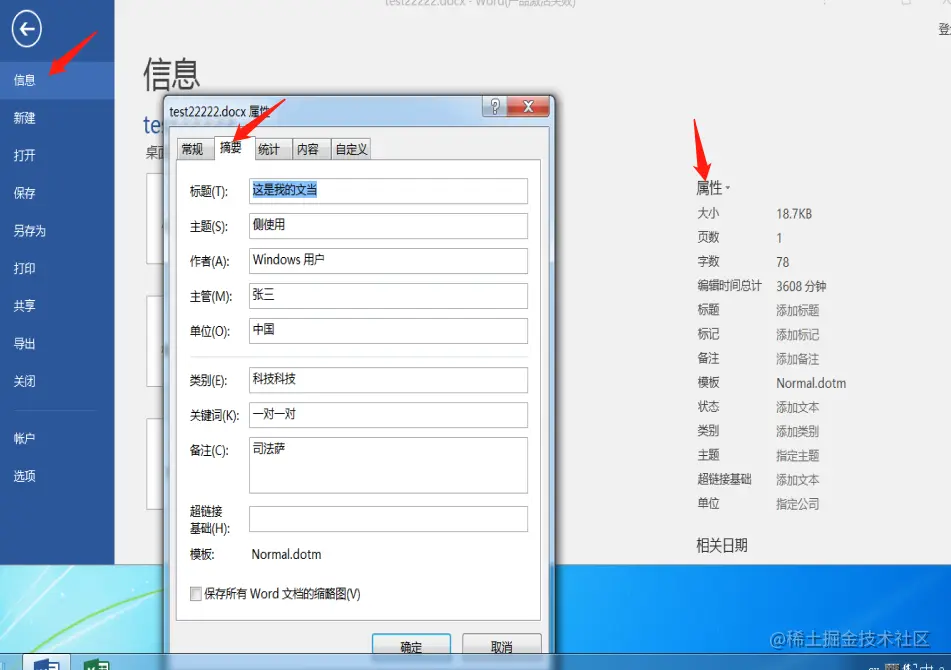Viewport: 951px width, 670px height.
Task: Click 添加标记 in the properties panel
Action: click(798, 335)
